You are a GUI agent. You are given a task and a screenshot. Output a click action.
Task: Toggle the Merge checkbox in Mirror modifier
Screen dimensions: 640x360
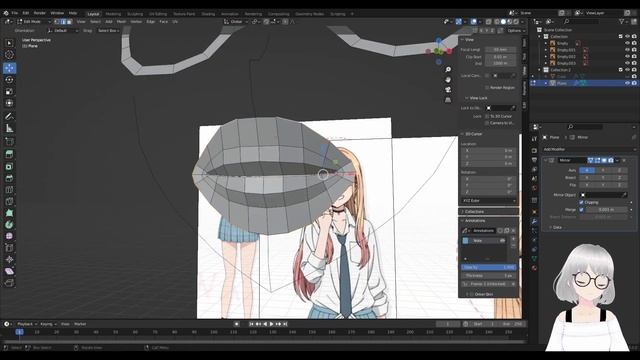(581, 210)
